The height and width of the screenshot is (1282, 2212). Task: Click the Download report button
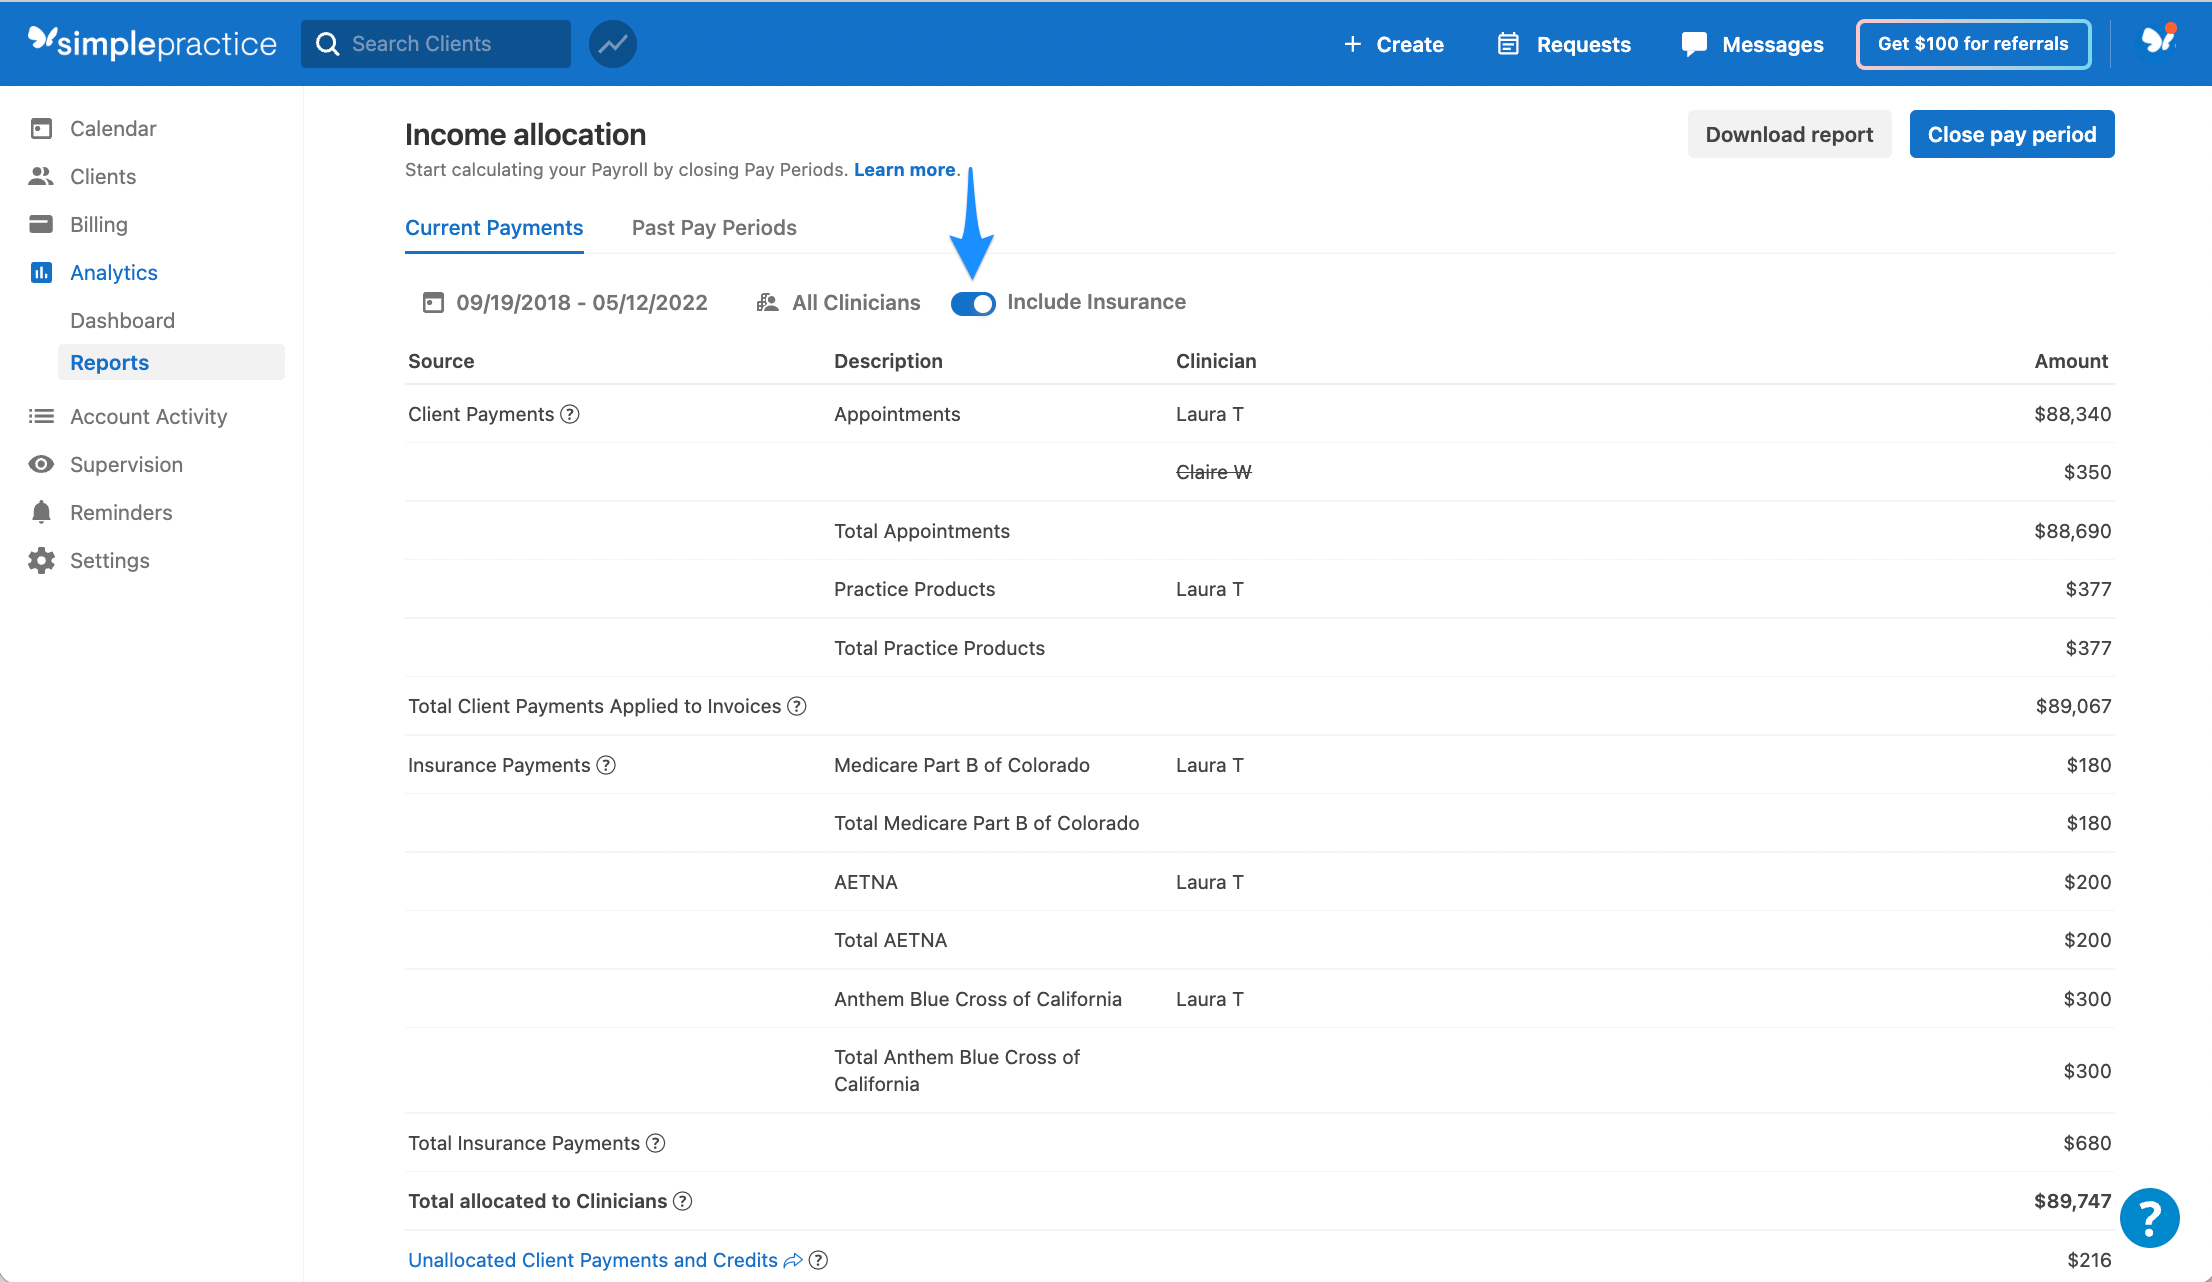[1789, 134]
